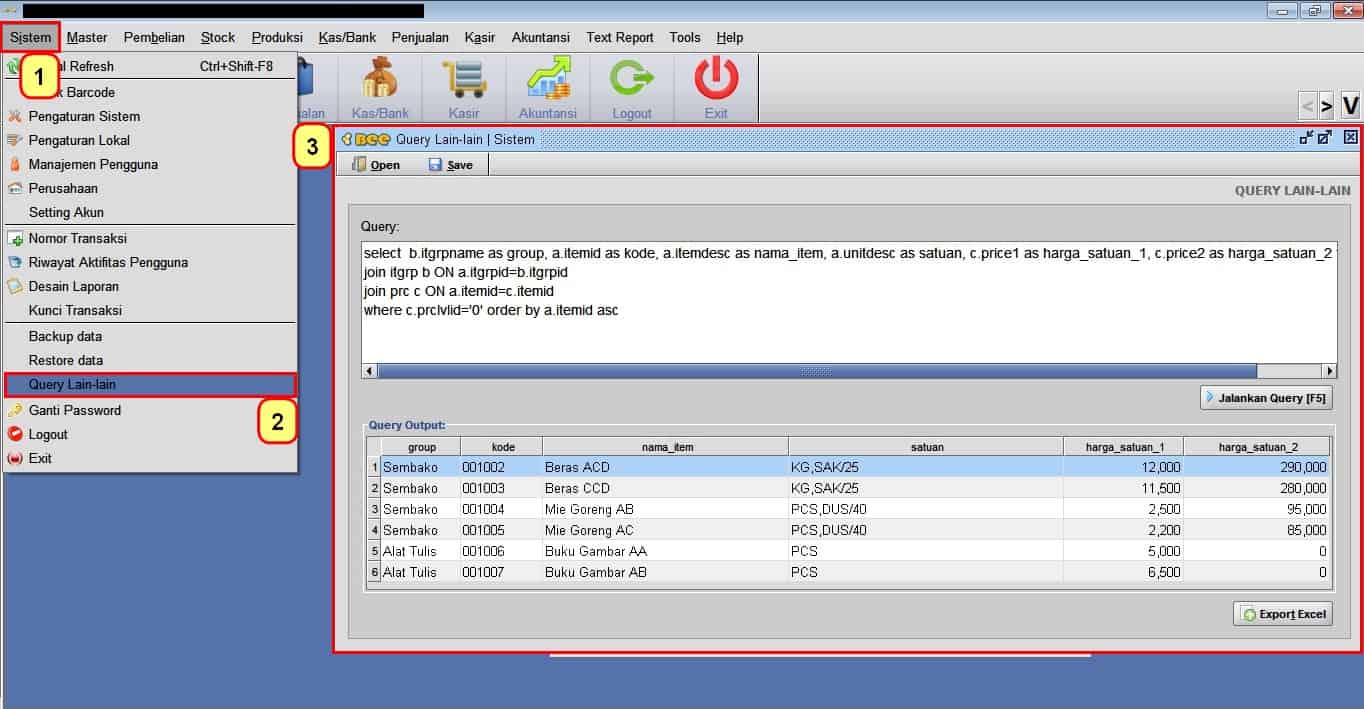Open the Kasir menu in menu bar
The width and height of the screenshot is (1364, 709).
click(x=480, y=37)
